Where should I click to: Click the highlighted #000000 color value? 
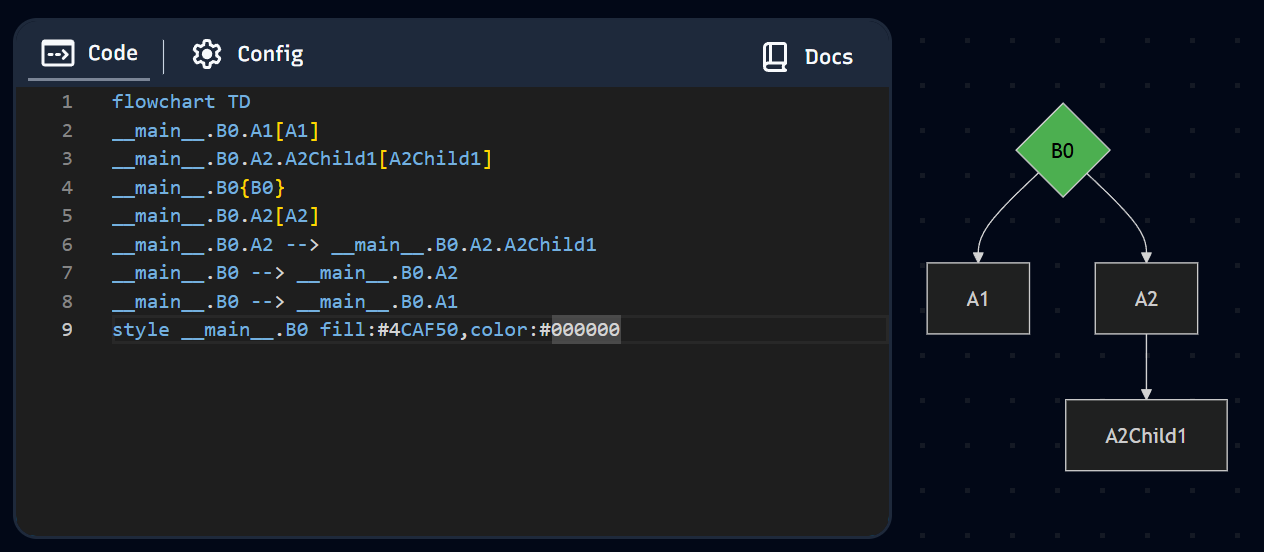[x=586, y=330]
